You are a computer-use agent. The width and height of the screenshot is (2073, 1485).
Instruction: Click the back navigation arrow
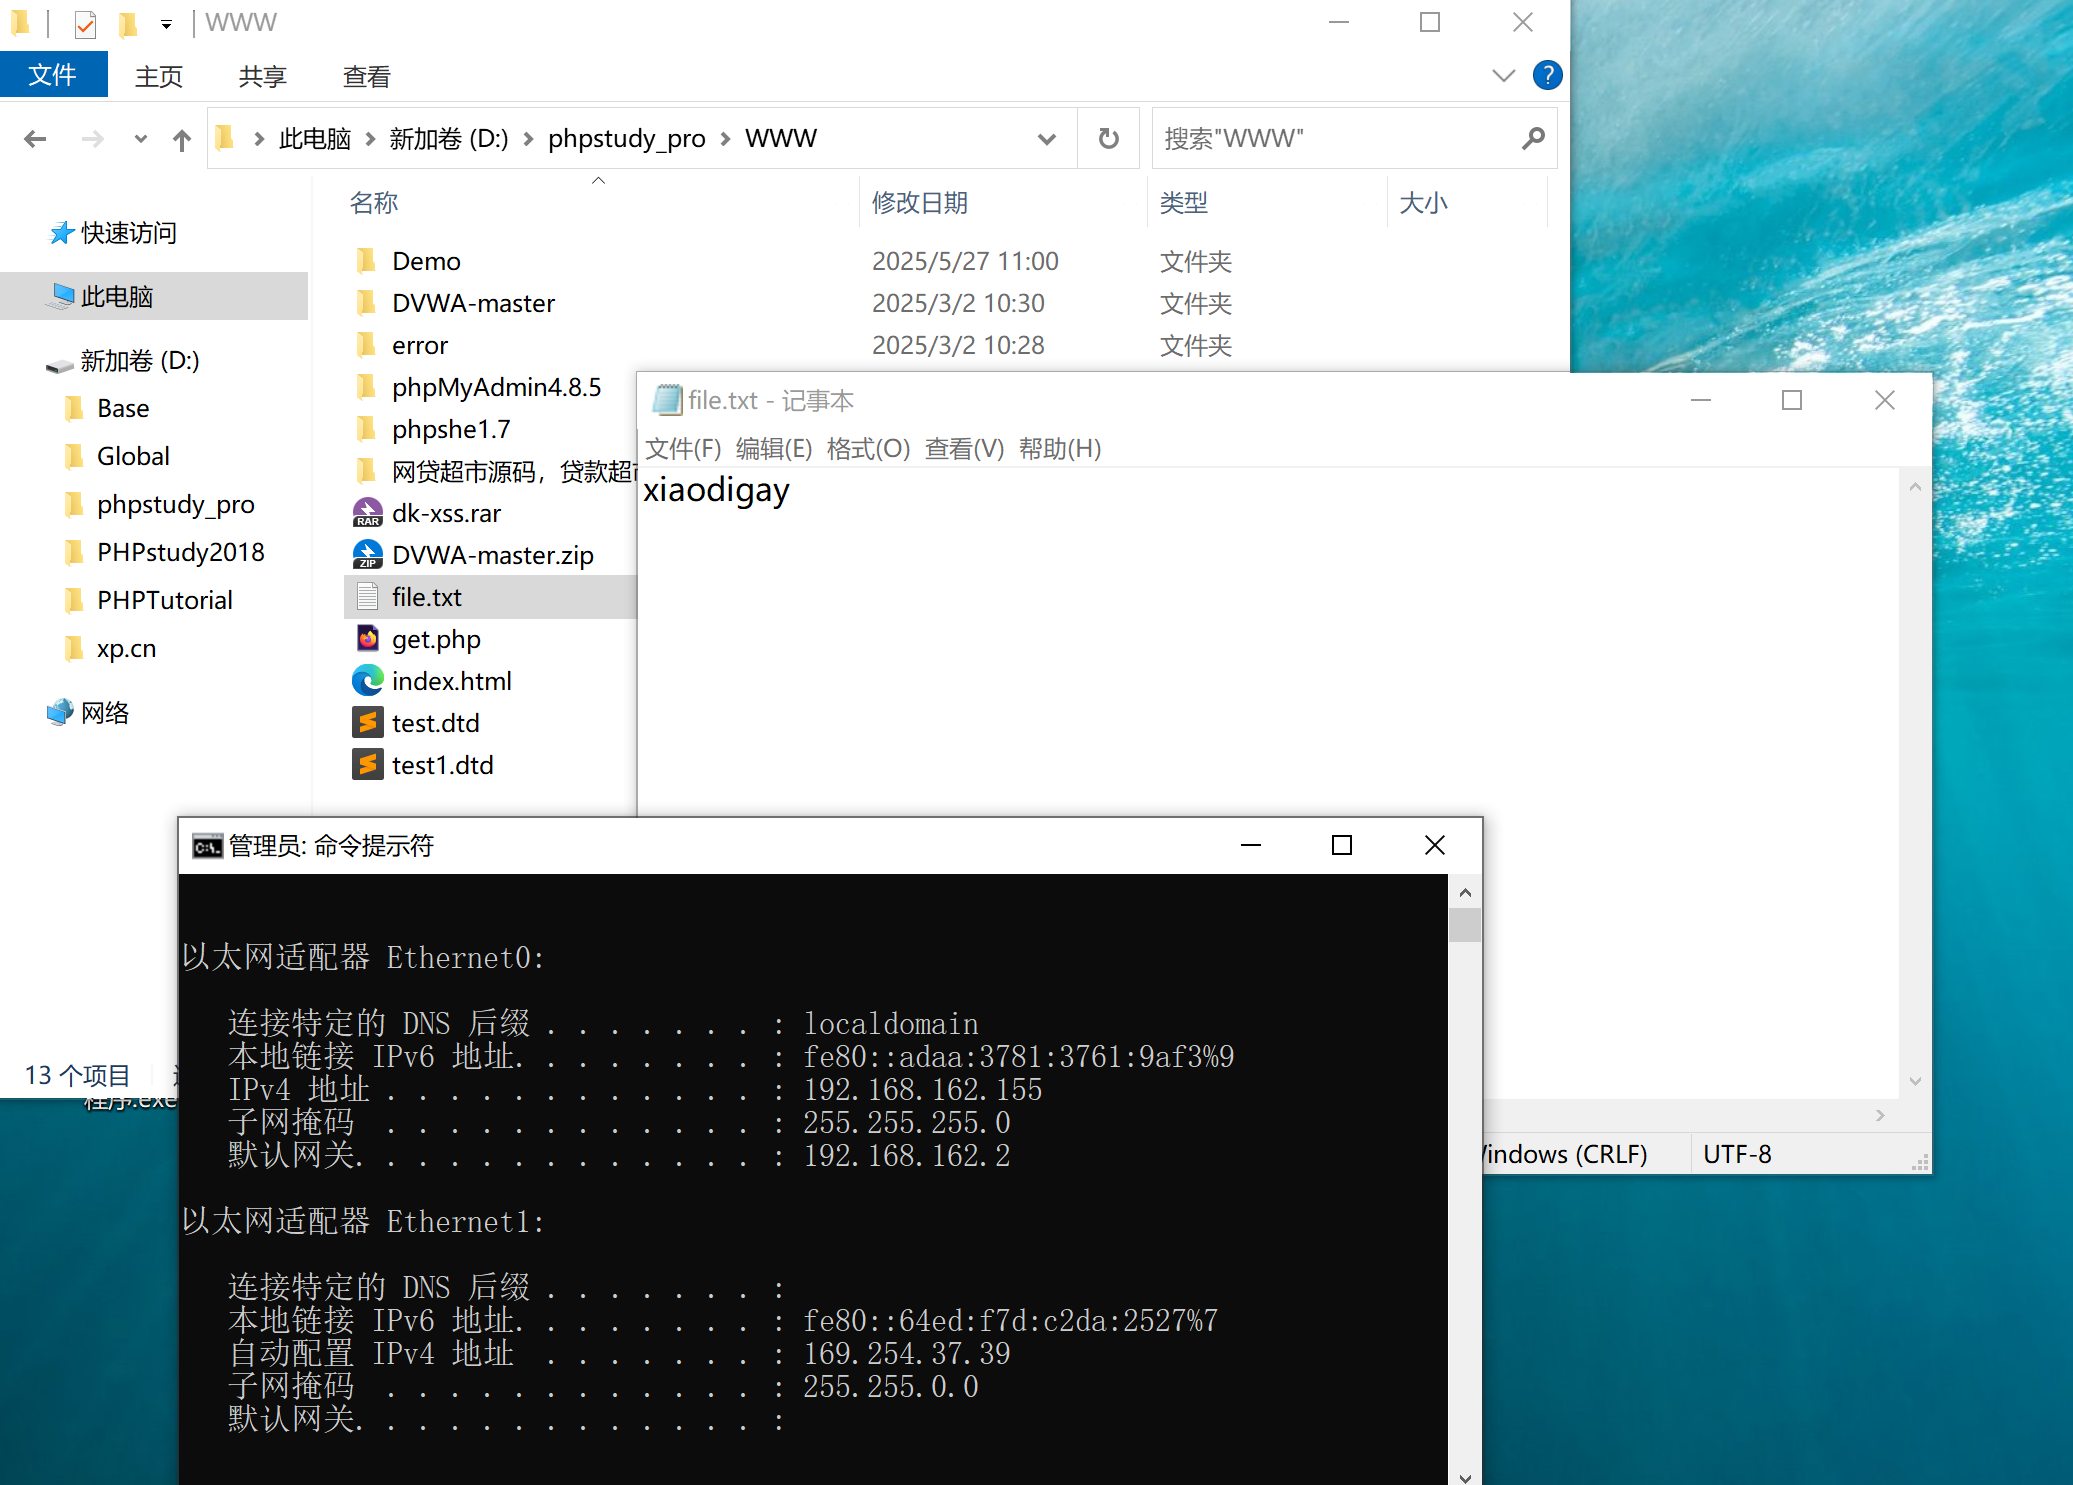(35, 139)
